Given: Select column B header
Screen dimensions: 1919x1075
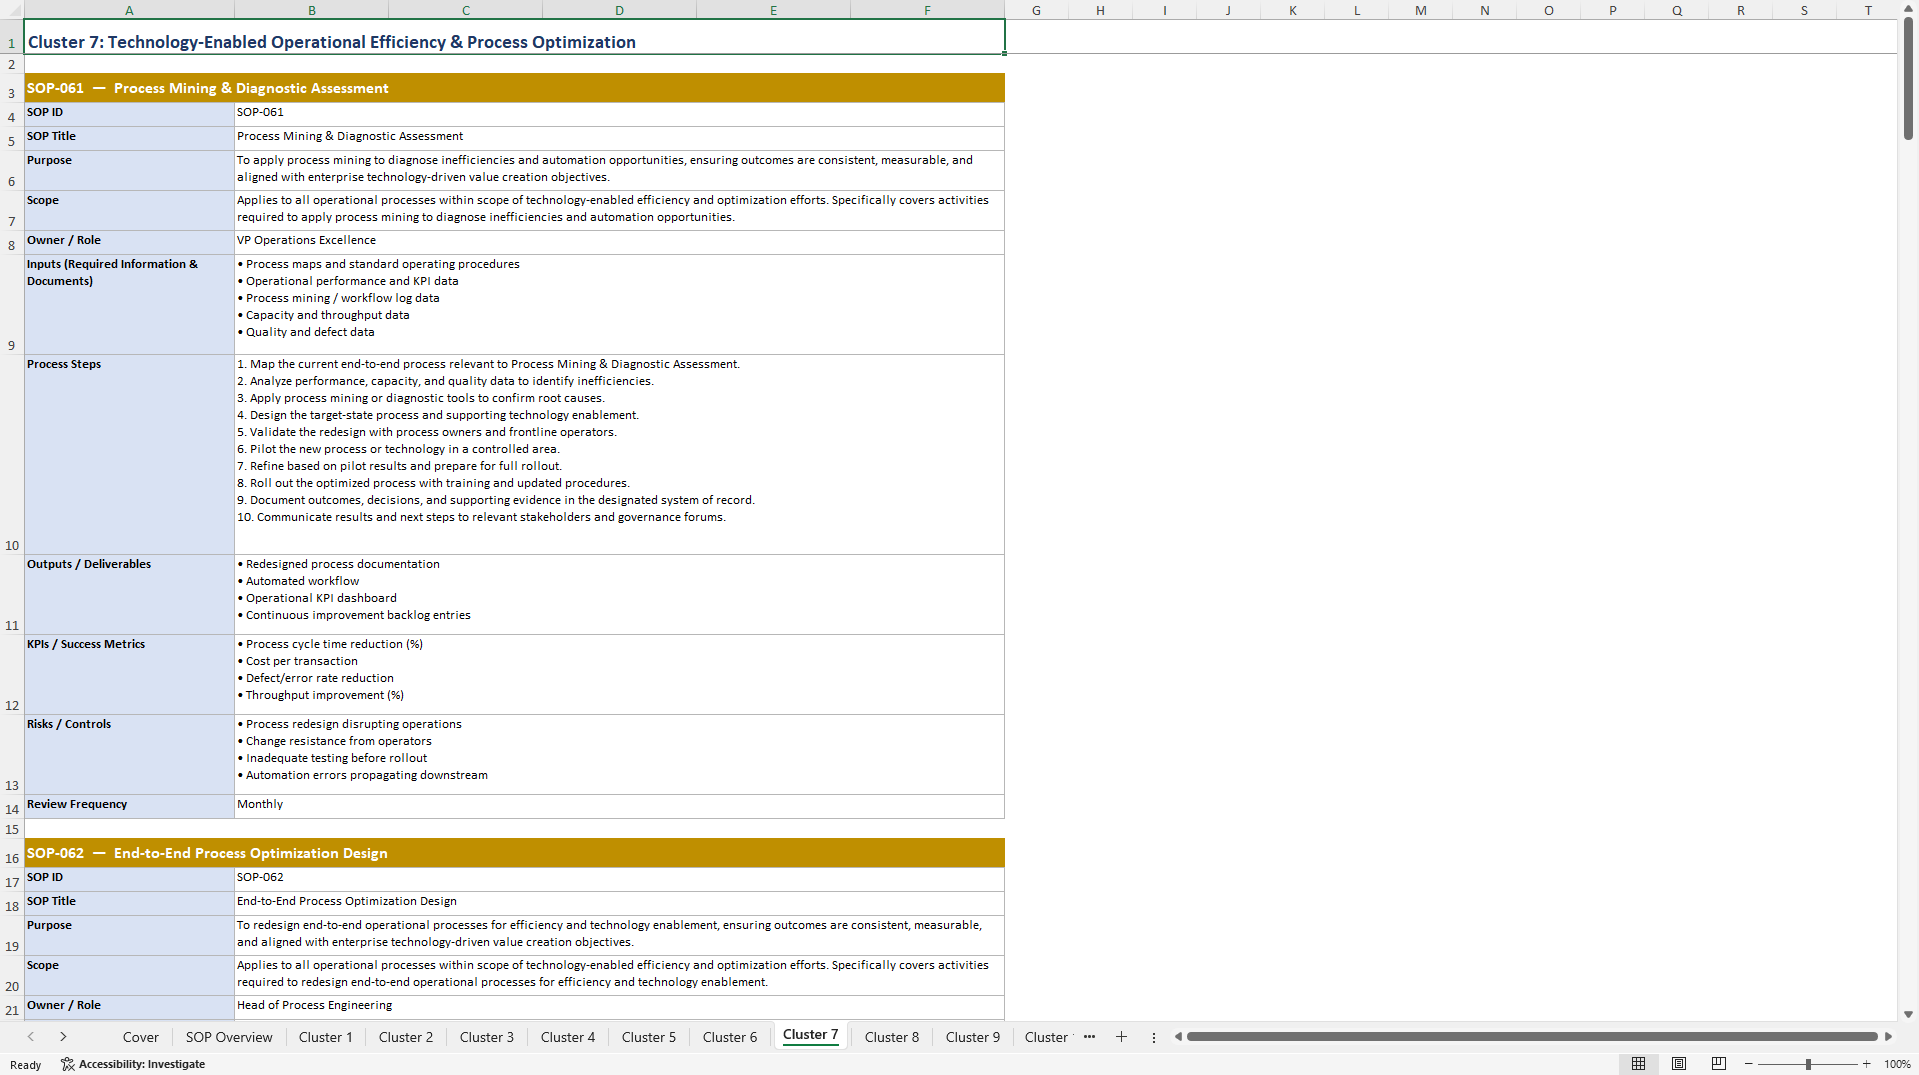Looking at the screenshot, I should (x=312, y=10).
